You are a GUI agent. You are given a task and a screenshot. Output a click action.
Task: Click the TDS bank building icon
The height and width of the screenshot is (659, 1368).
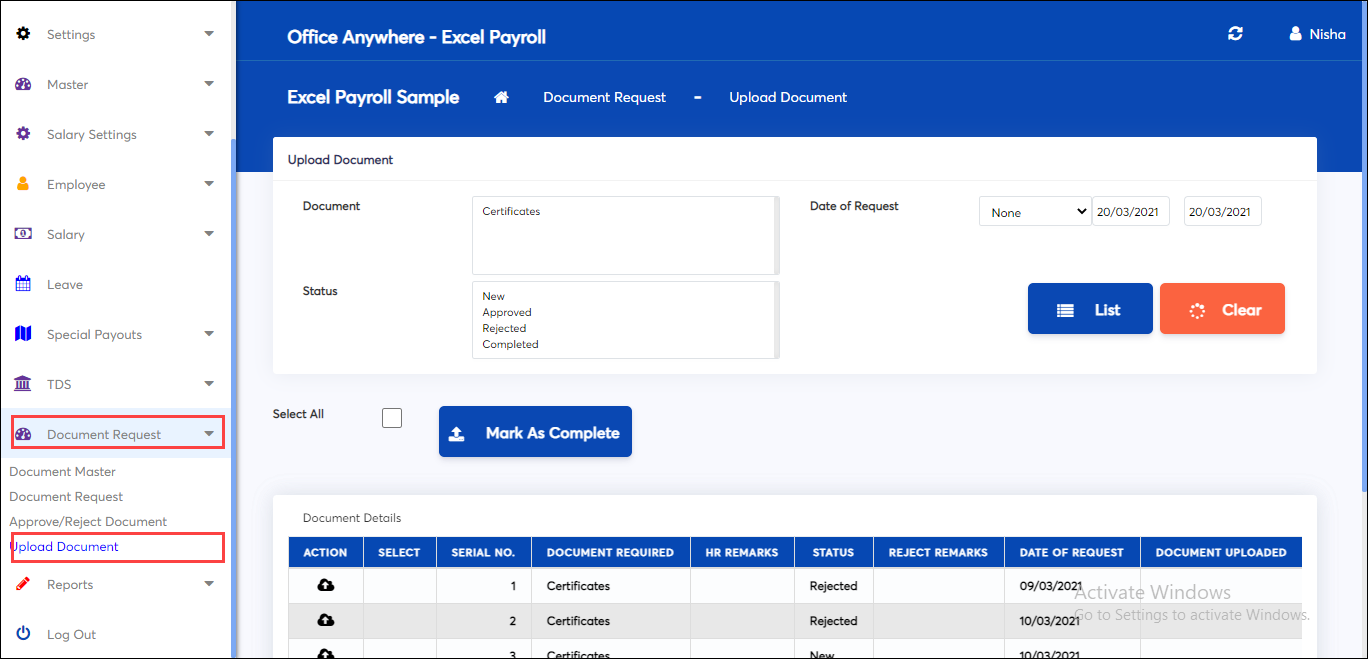23,384
